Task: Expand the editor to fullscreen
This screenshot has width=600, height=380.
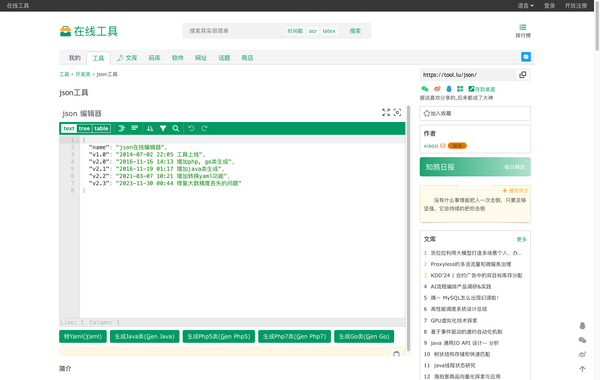Action: (386, 112)
